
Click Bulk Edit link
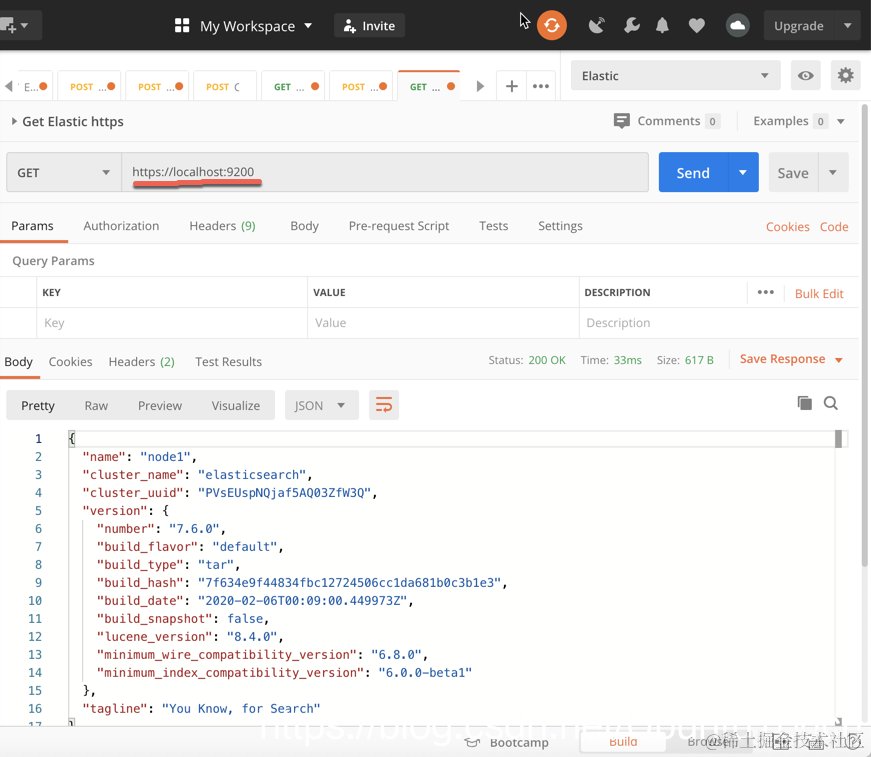tap(819, 293)
